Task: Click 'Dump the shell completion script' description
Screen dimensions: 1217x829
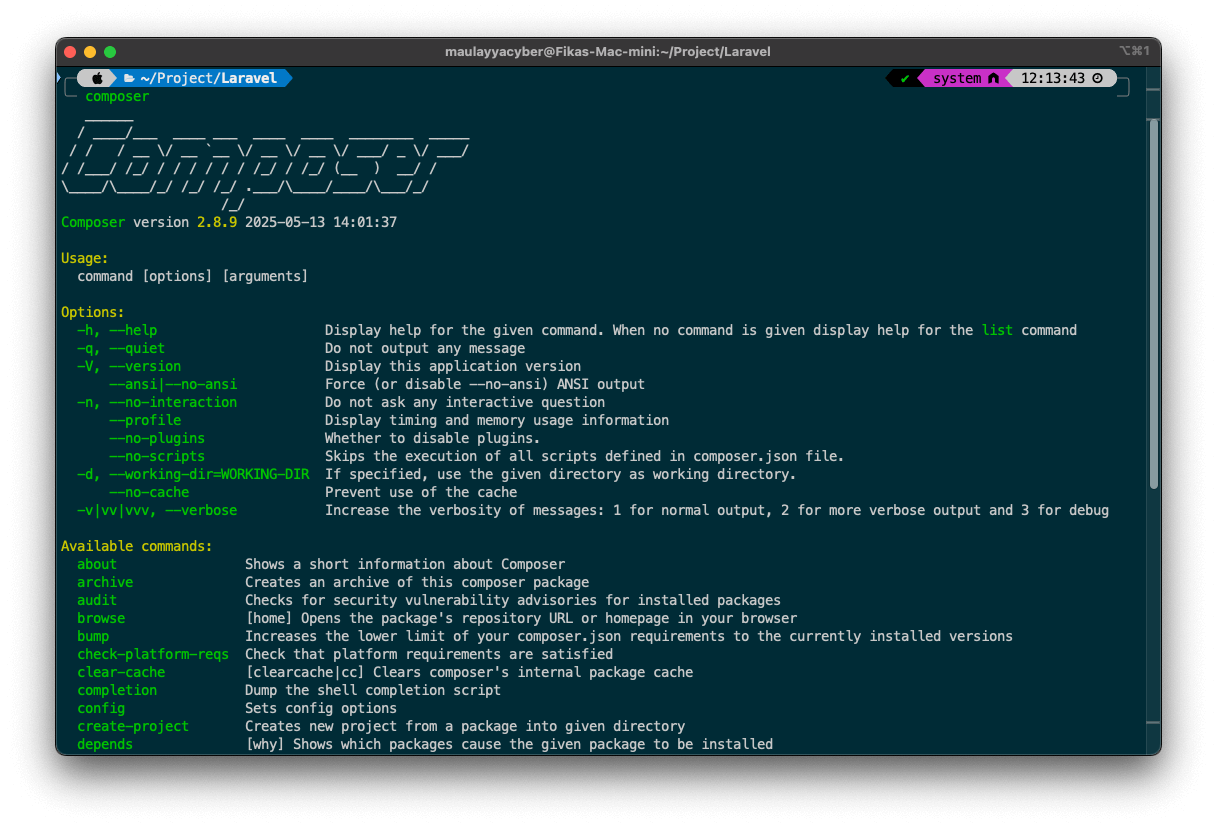Action: tap(373, 690)
